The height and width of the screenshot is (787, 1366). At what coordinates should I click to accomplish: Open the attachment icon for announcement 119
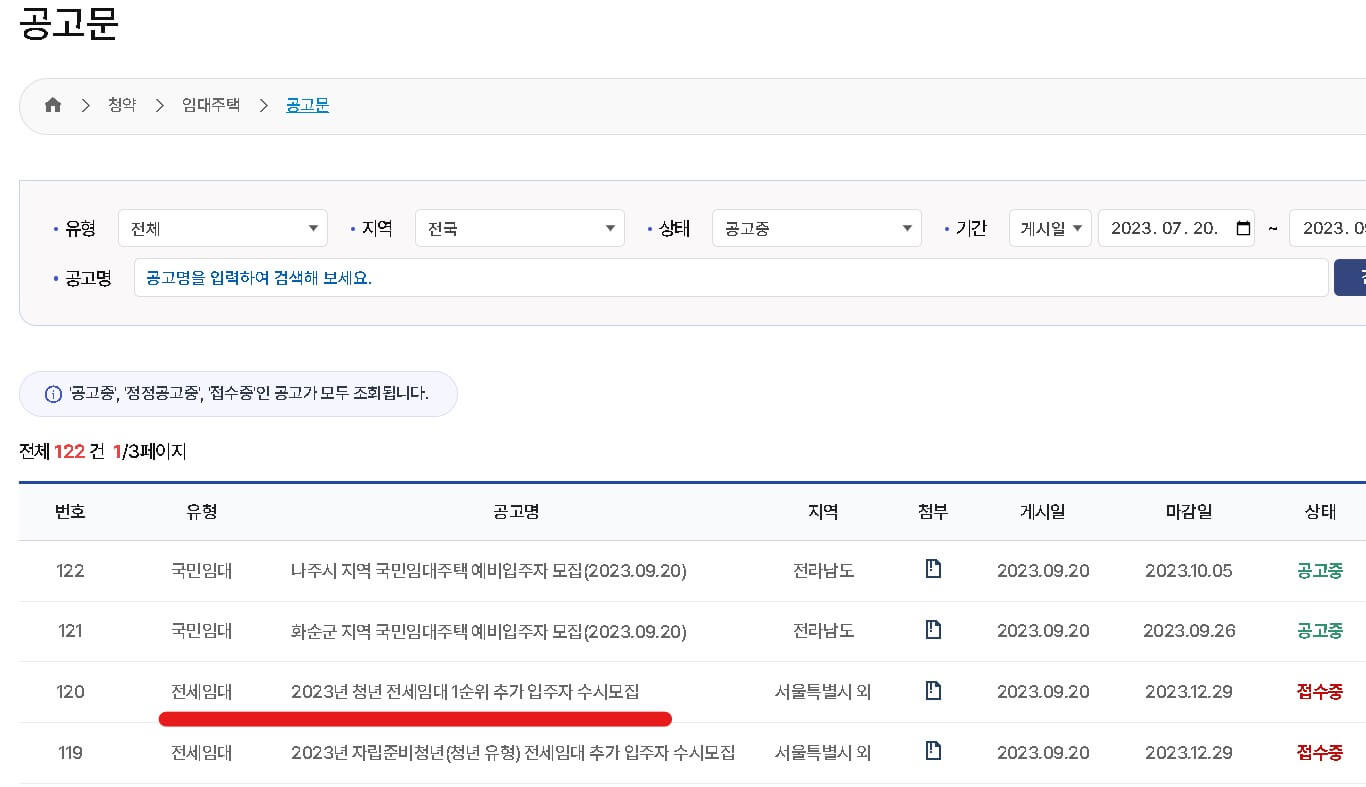click(933, 752)
